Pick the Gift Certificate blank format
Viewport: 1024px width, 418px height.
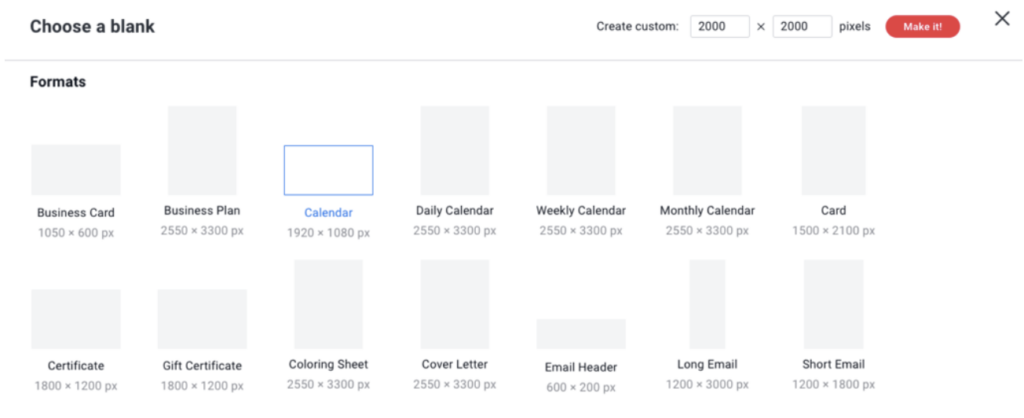click(x=202, y=319)
